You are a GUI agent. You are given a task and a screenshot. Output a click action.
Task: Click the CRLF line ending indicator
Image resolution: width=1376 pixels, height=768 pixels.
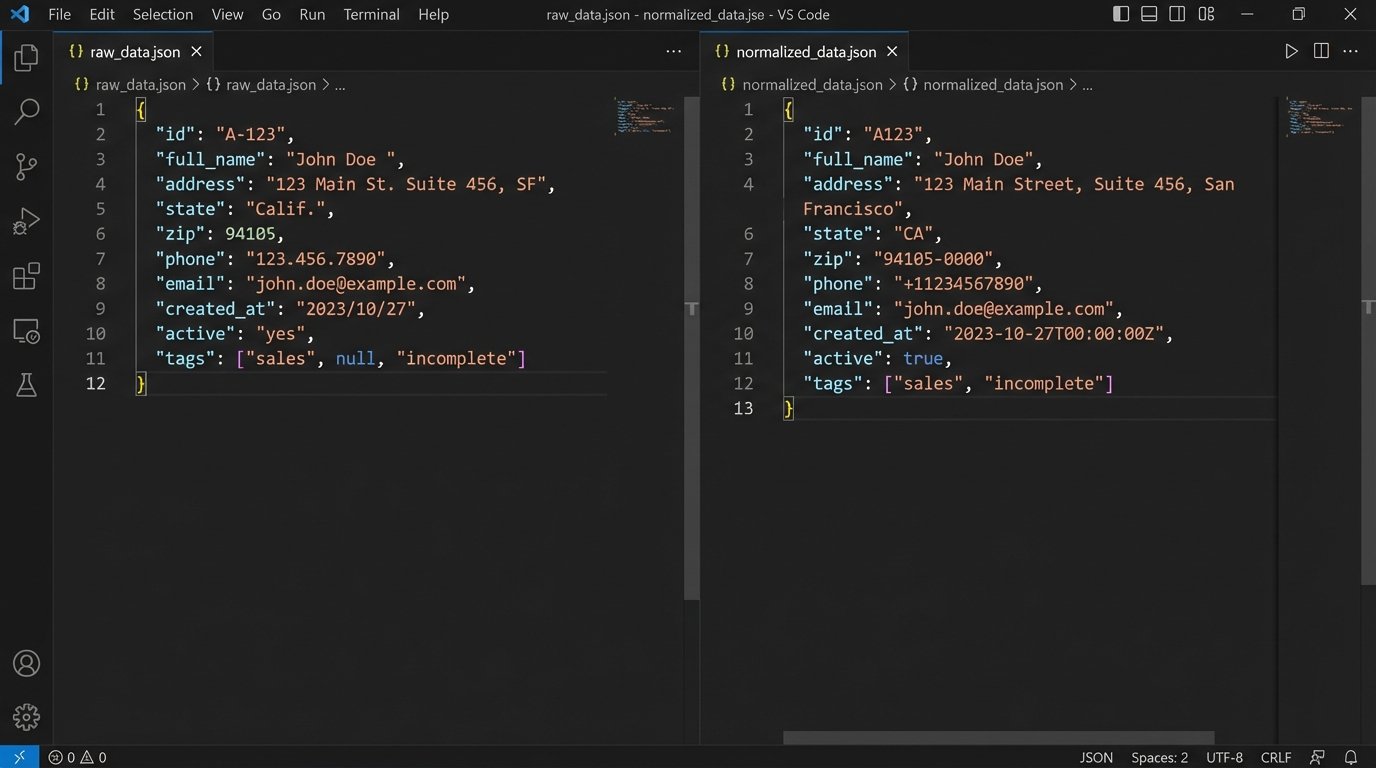click(x=1276, y=757)
